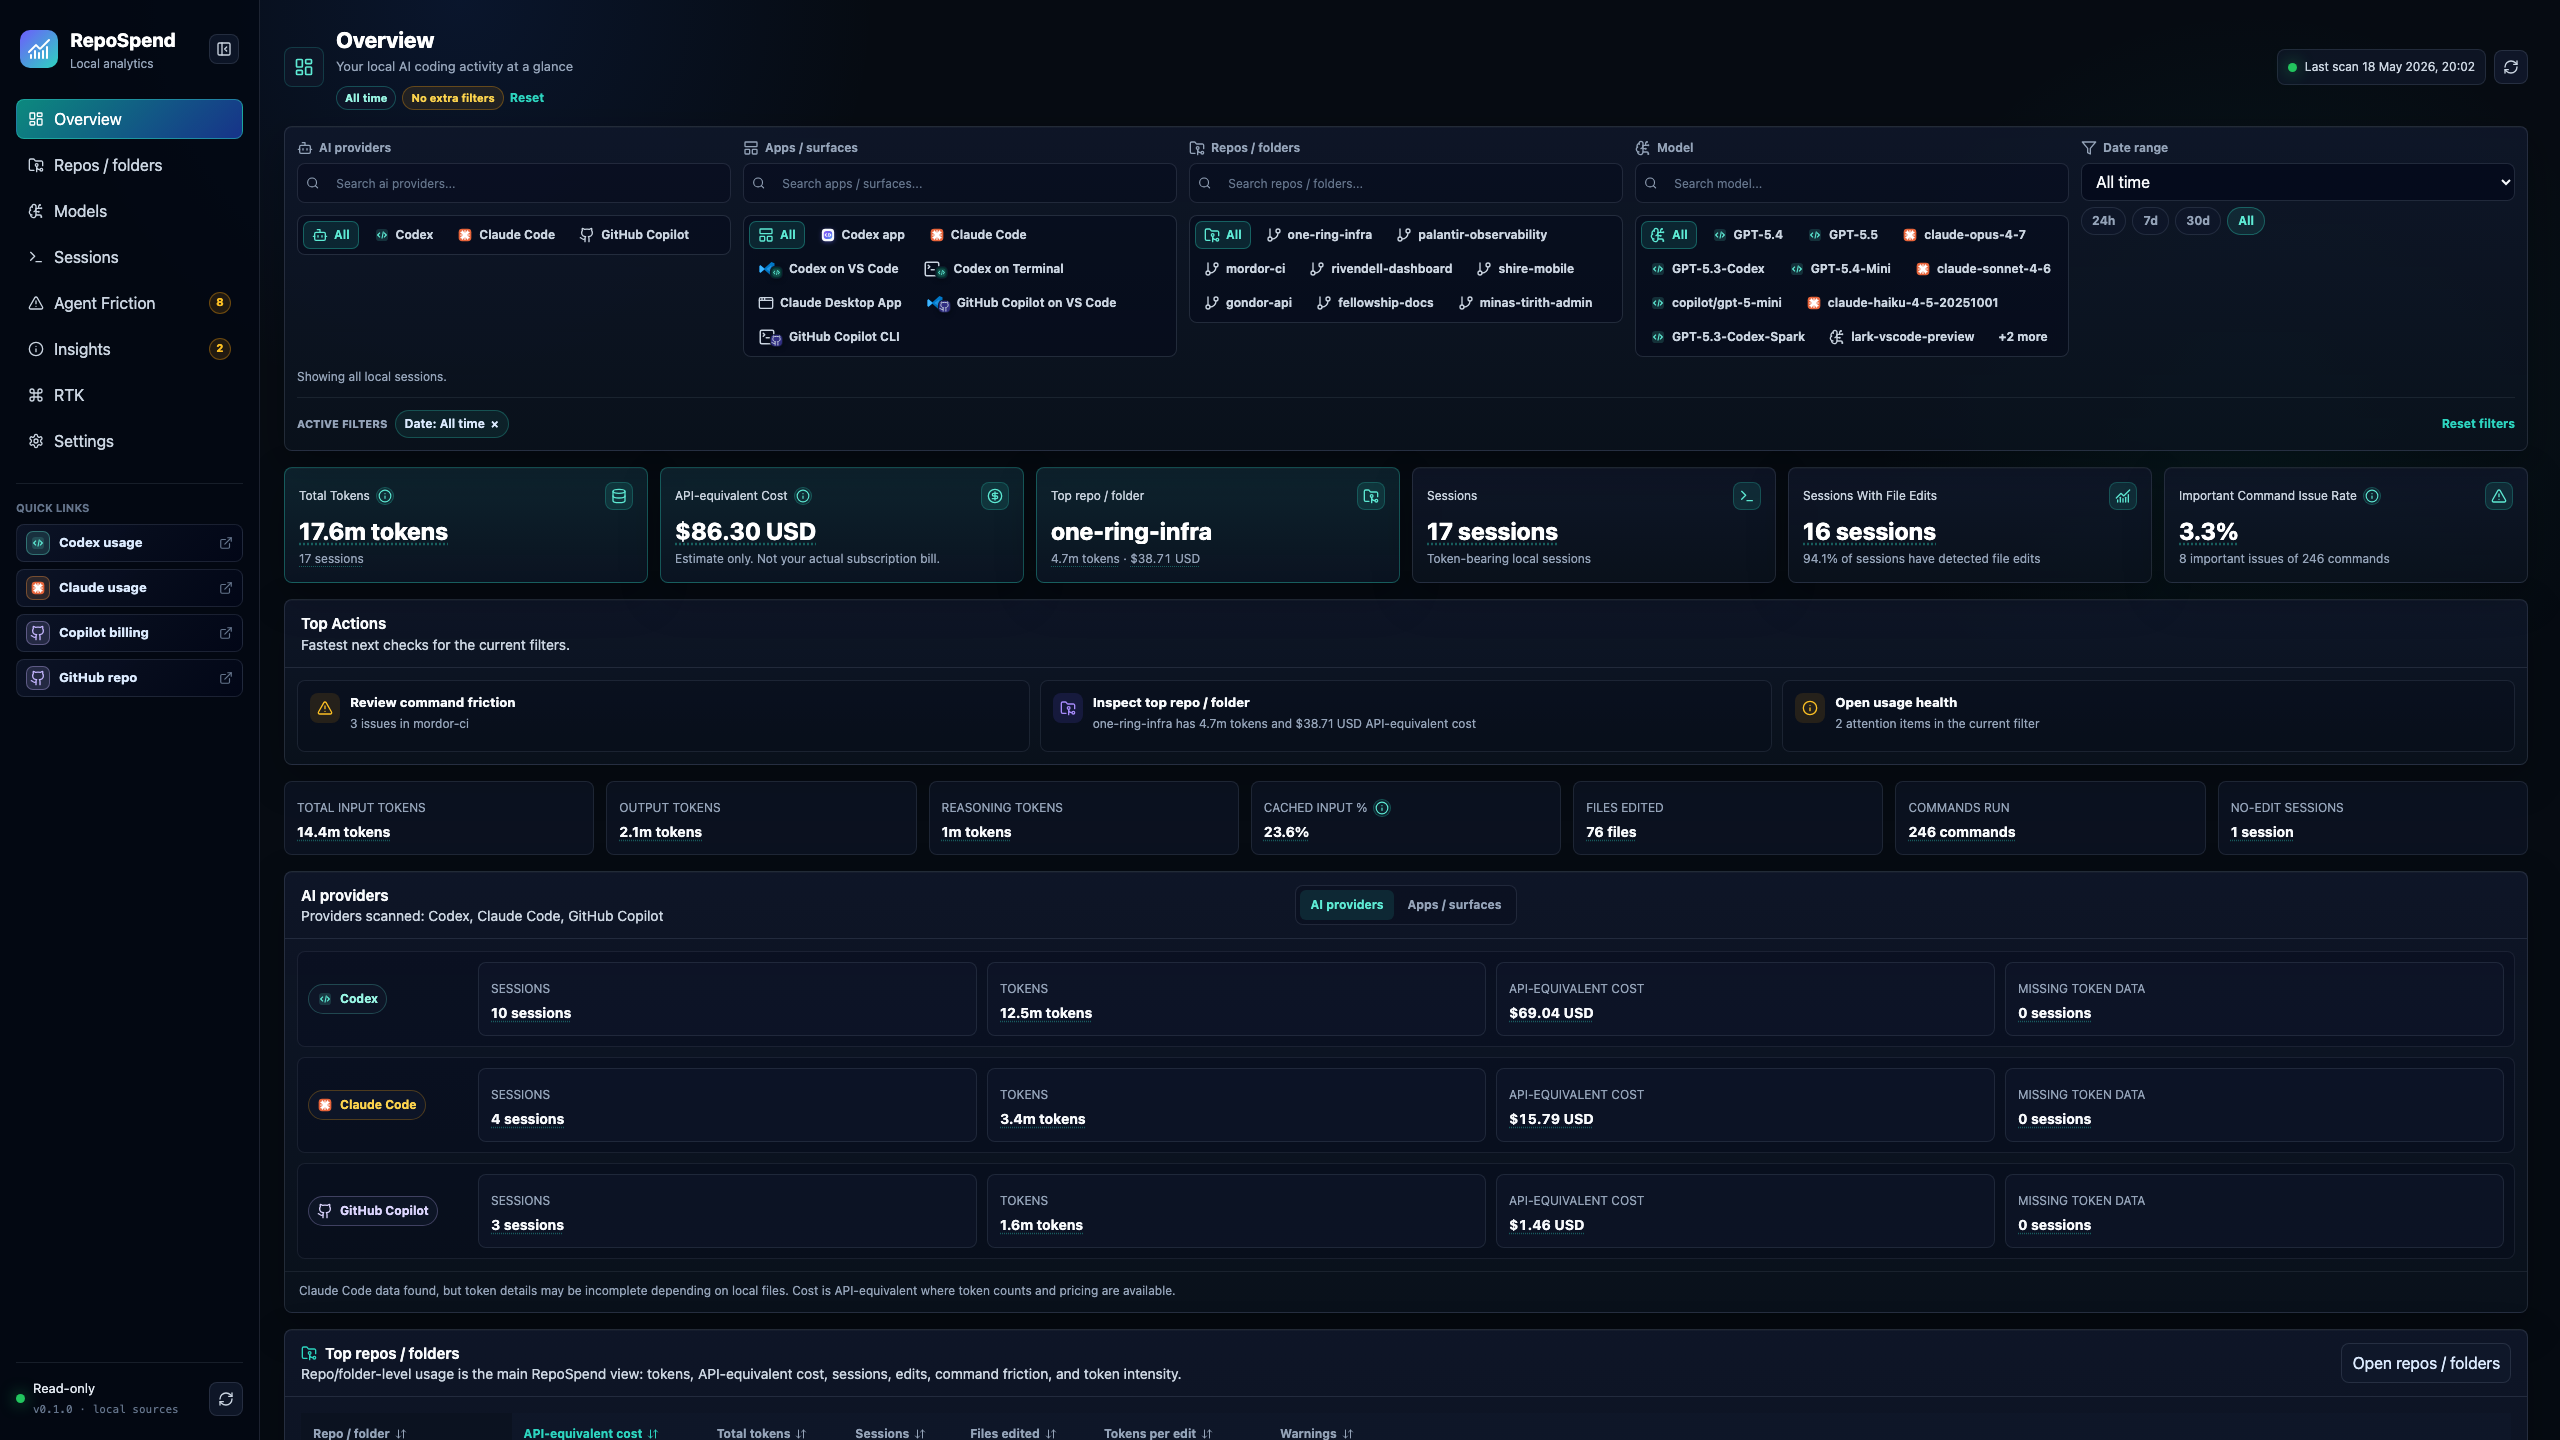Click the Search ai providers field
Image resolution: width=2560 pixels, height=1440 pixels.
point(513,184)
